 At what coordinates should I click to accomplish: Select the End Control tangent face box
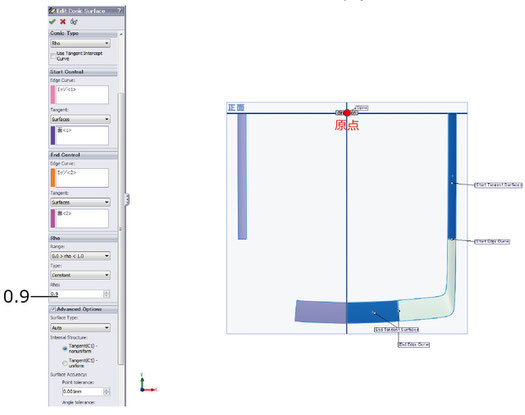point(82,218)
